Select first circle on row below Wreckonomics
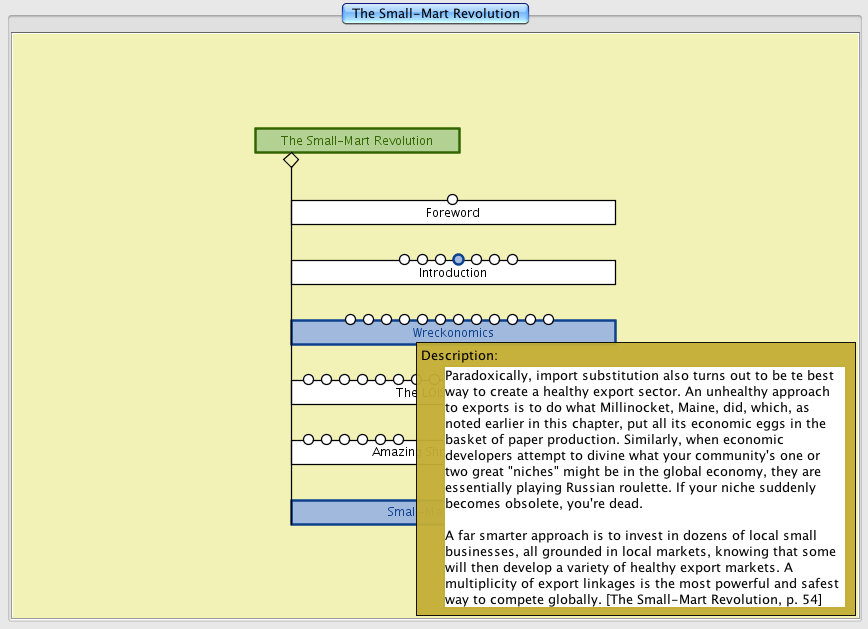868x629 pixels. tap(308, 380)
